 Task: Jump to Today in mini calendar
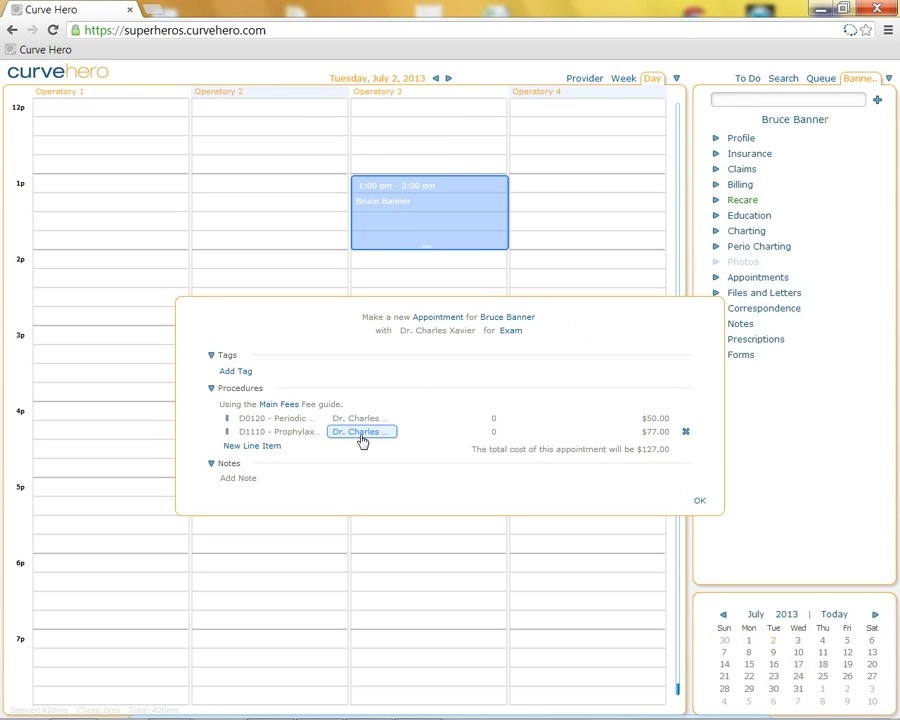834,614
